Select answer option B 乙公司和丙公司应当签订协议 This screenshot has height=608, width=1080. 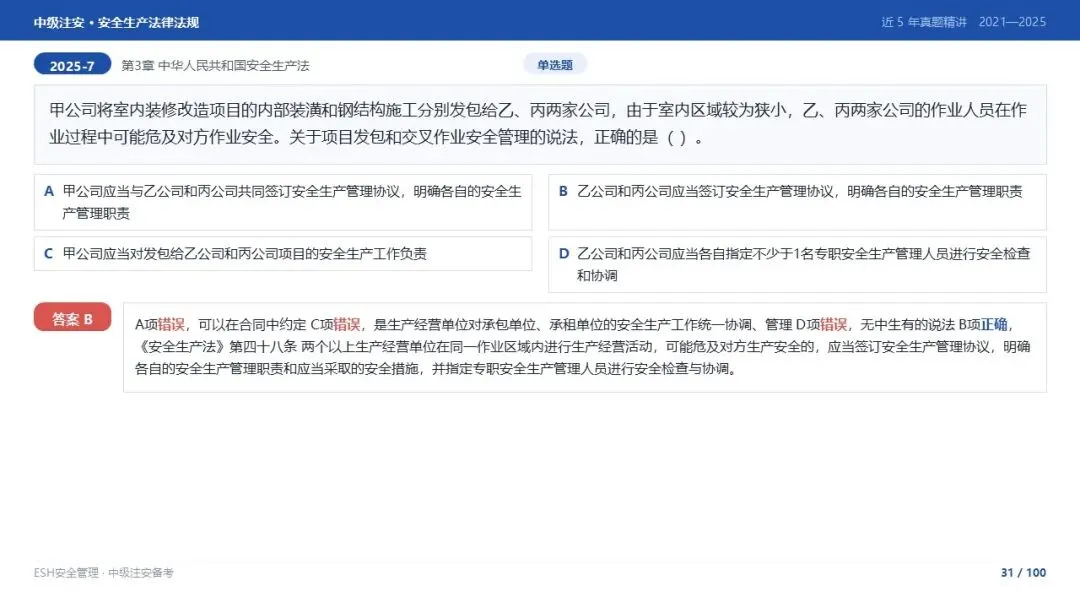pos(797,202)
